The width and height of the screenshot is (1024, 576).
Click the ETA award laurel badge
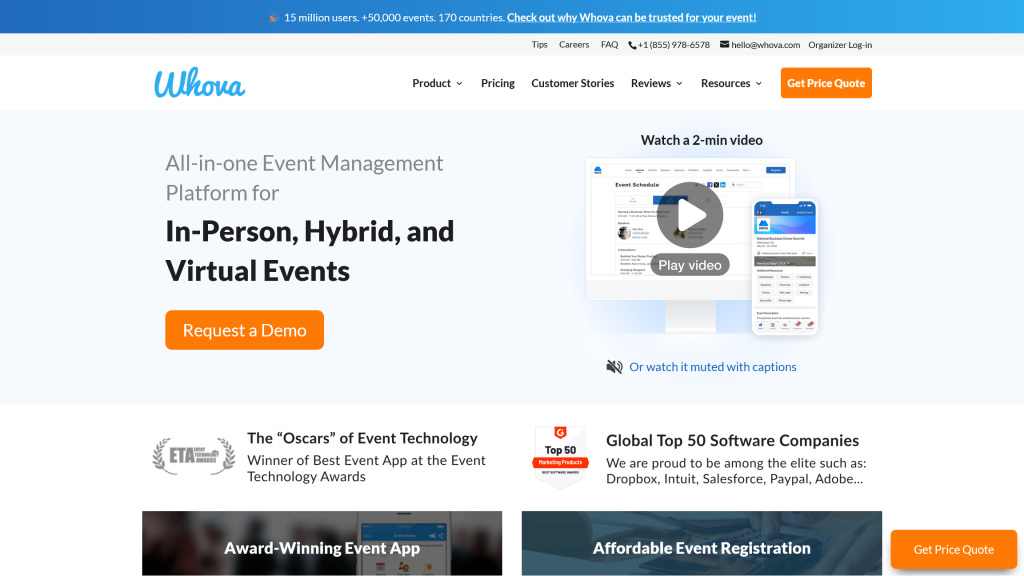(194, 456)
